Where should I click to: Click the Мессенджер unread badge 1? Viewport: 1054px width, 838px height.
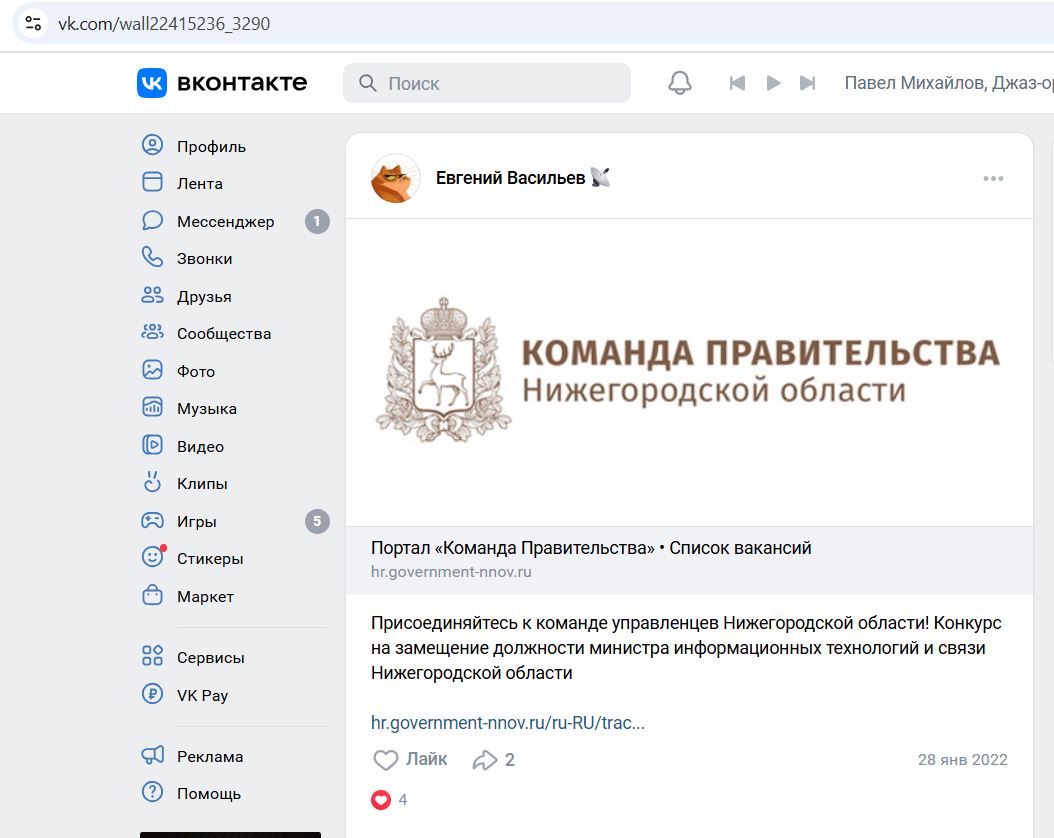tap(317, 221)
